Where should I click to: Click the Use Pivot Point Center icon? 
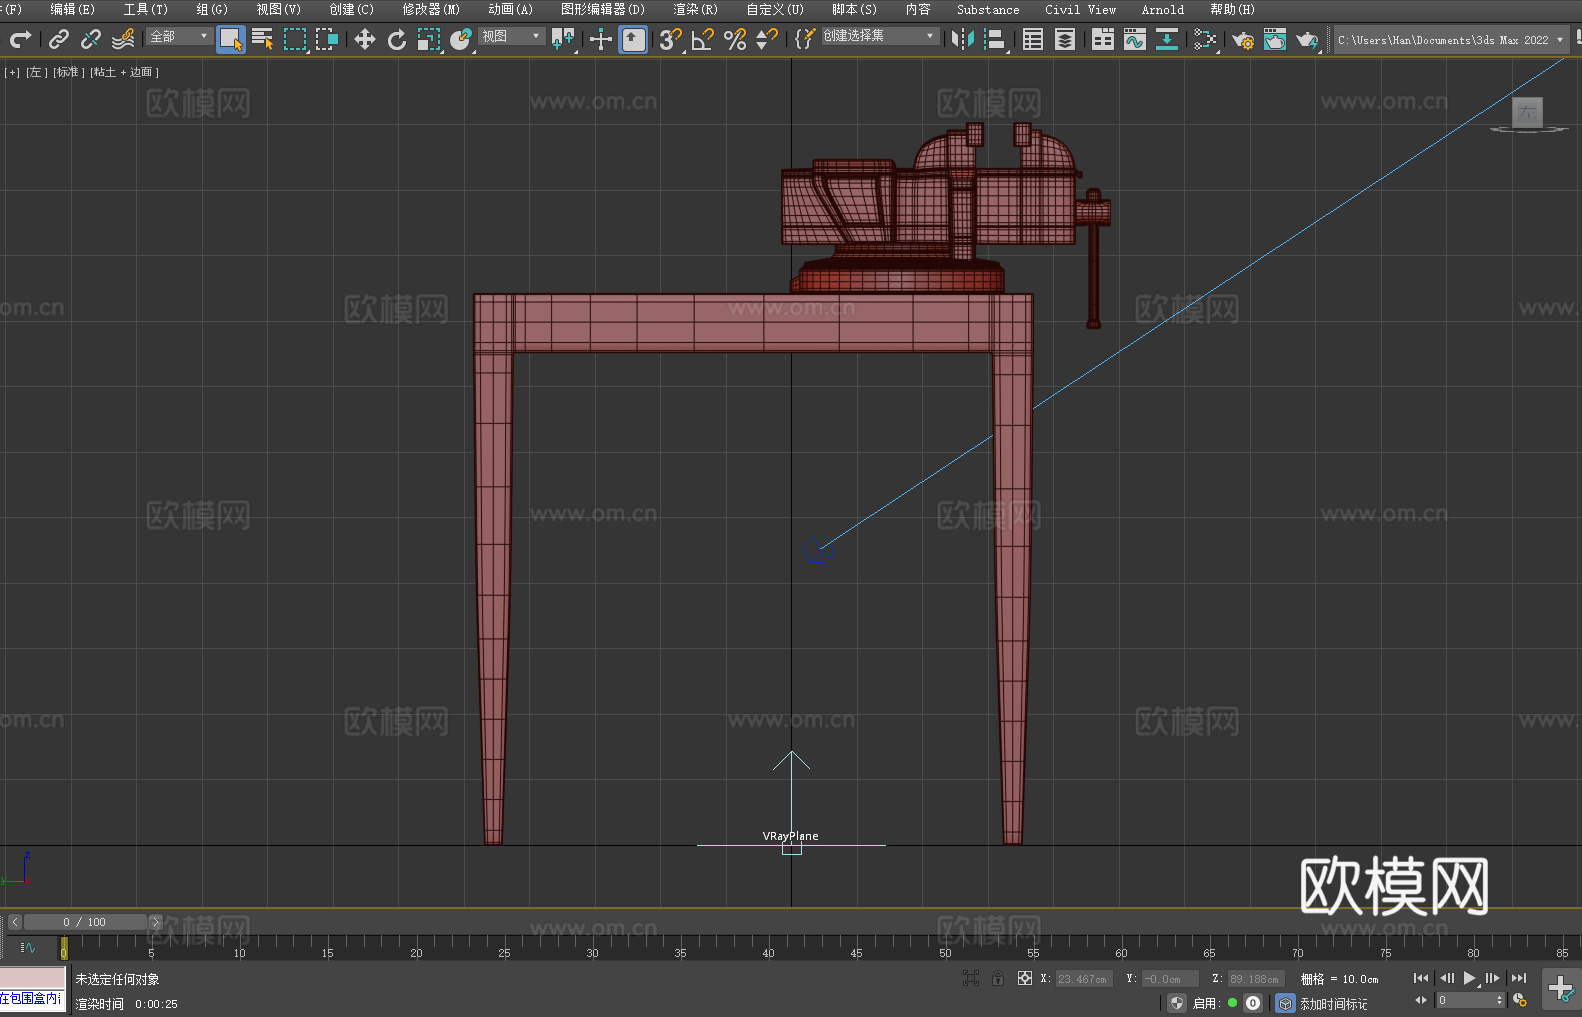click(563, 39)
